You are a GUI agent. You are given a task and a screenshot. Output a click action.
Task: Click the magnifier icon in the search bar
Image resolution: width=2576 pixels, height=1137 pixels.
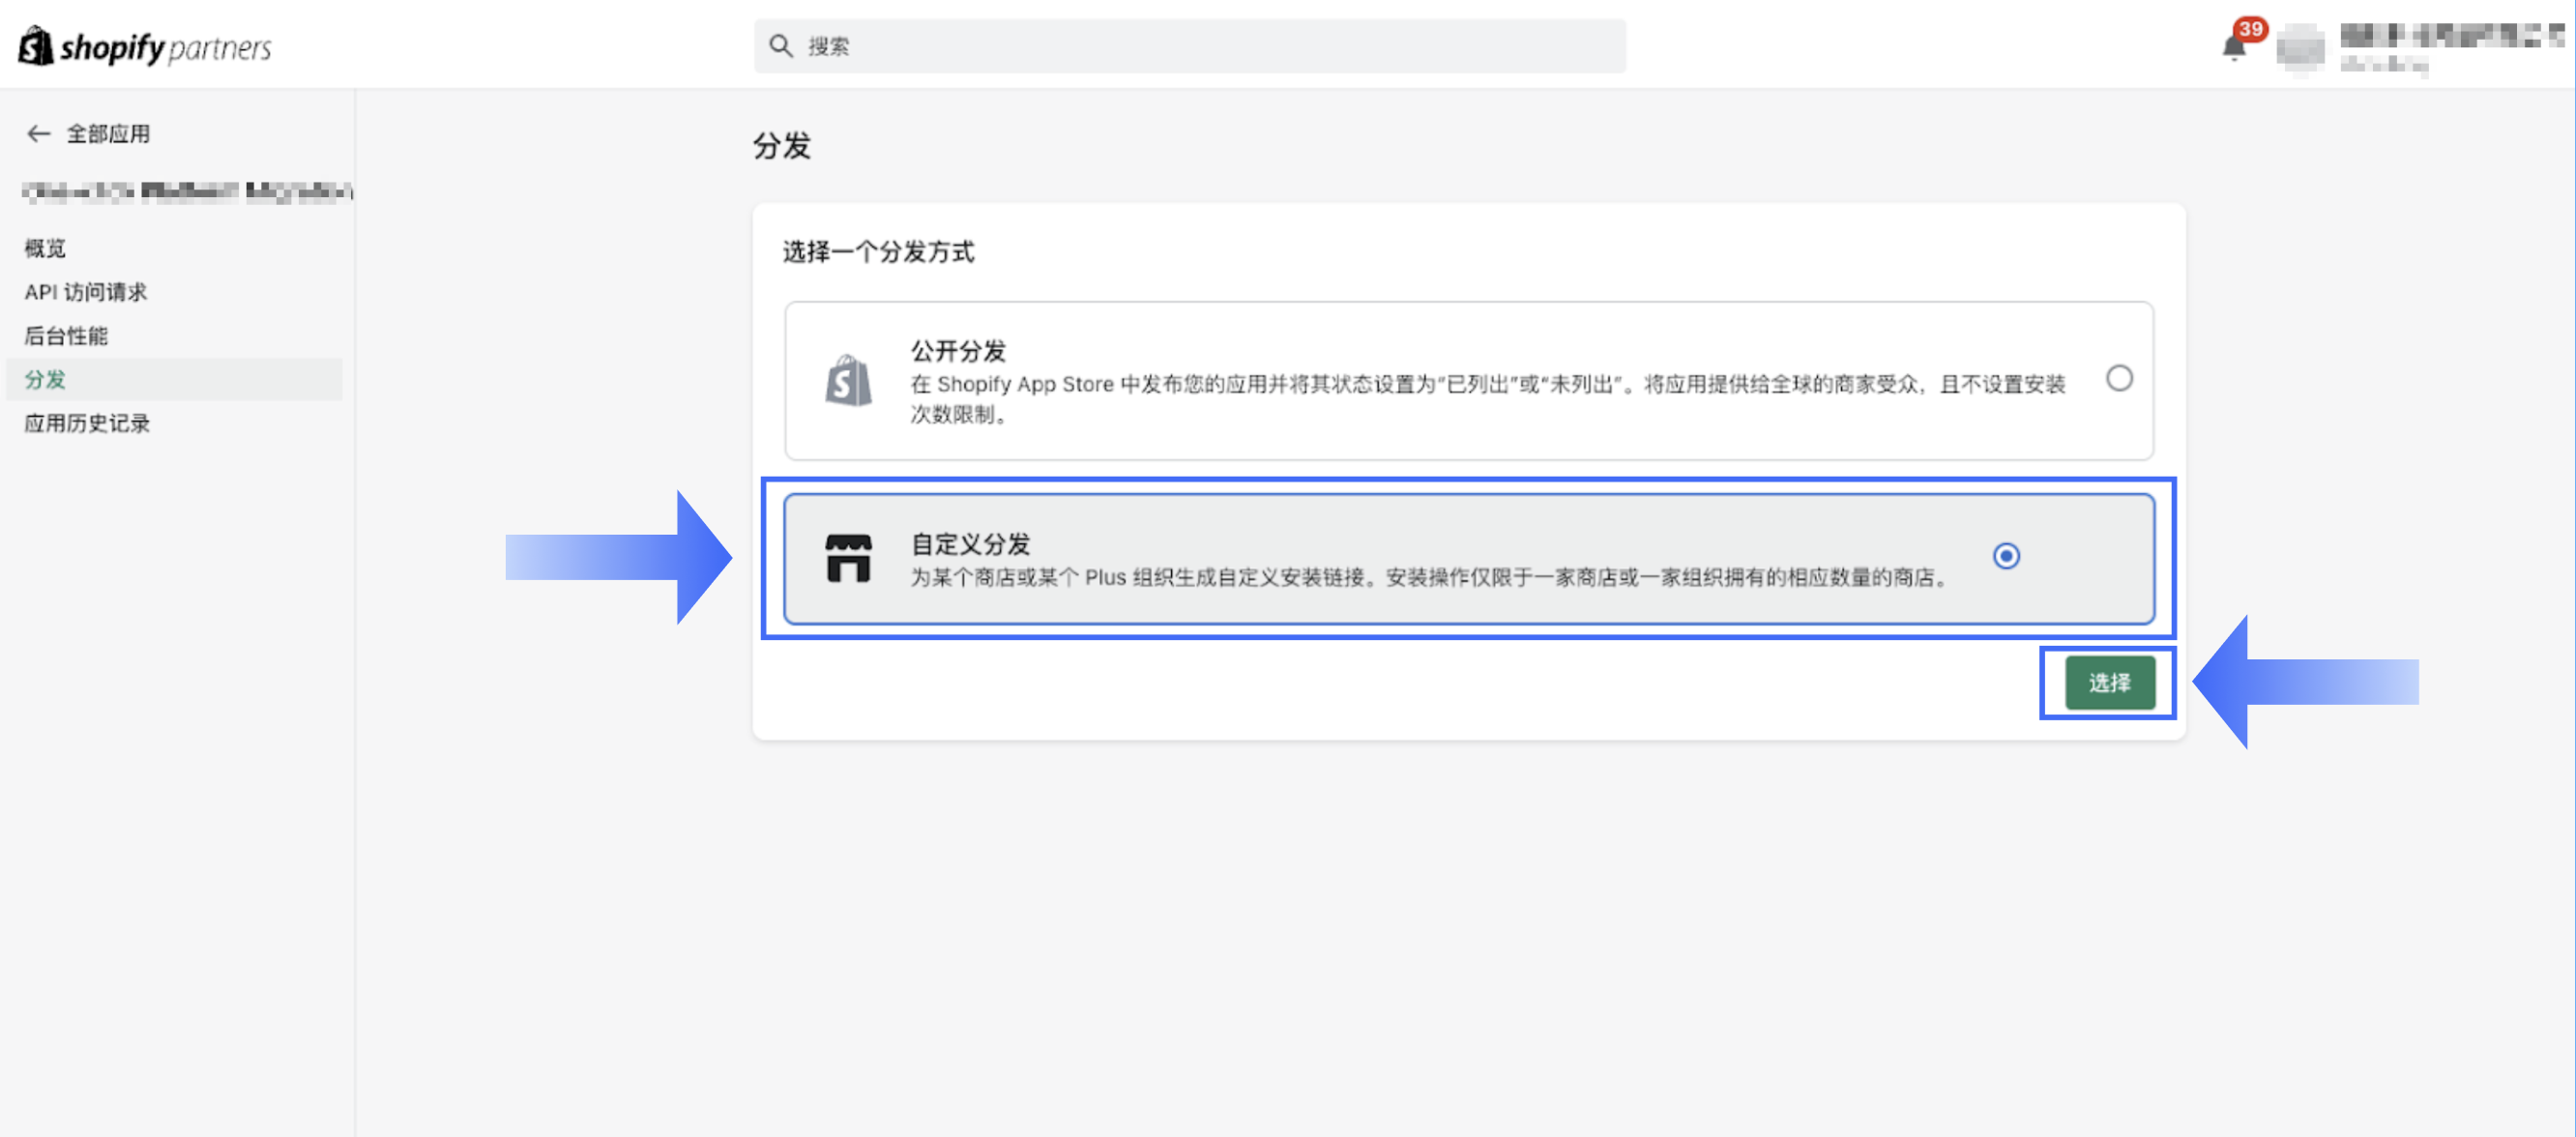(x=780, y=45)
